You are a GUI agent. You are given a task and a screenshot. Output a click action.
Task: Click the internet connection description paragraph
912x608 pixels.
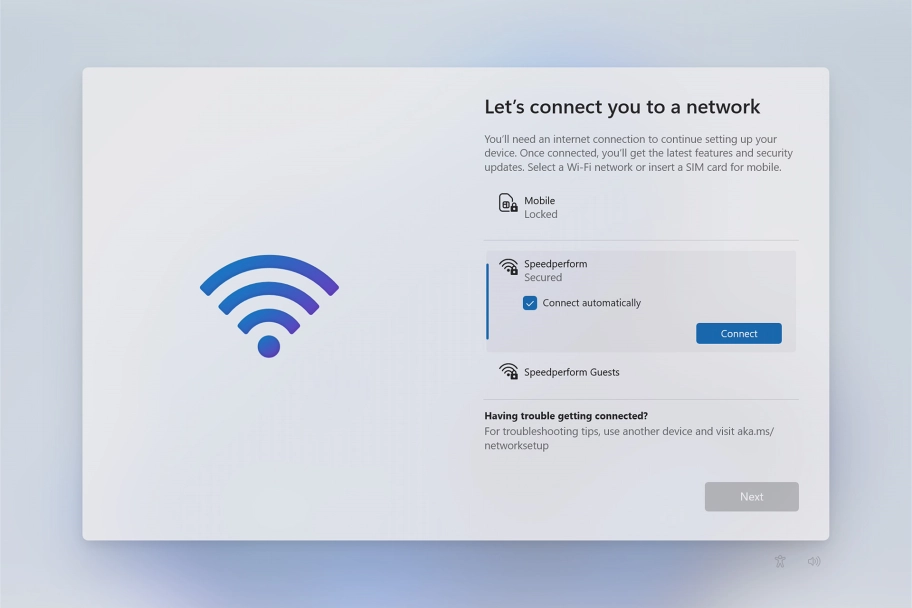pos(639,153)
